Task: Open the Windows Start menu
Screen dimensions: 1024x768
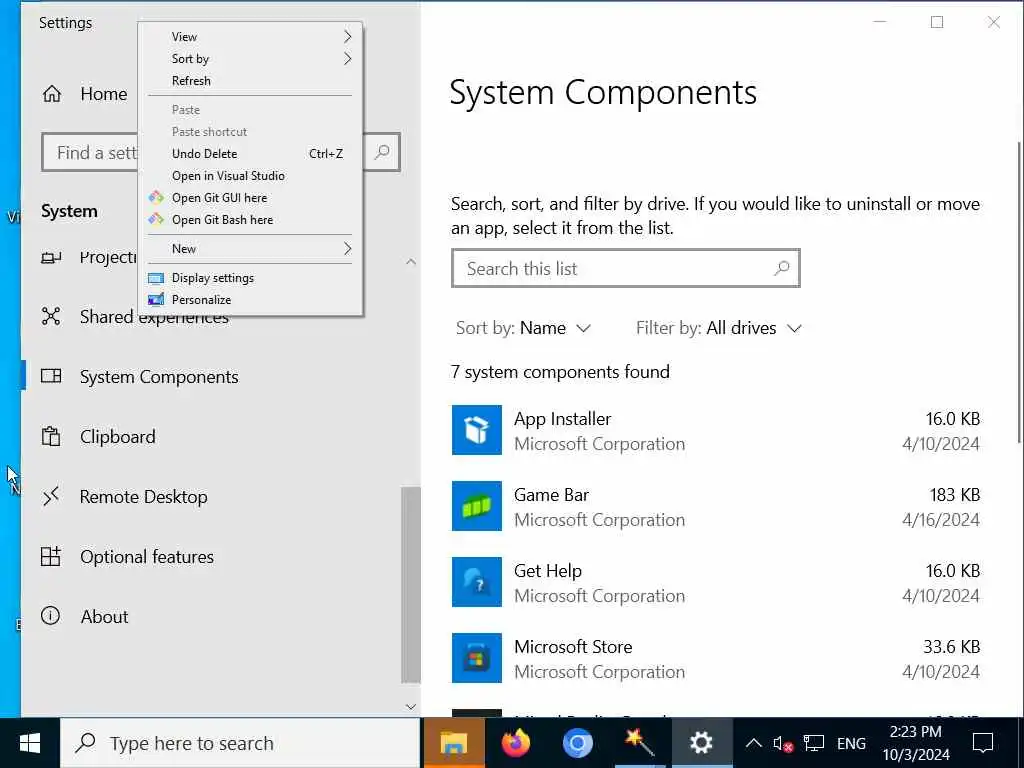Action: click(30, 743)
